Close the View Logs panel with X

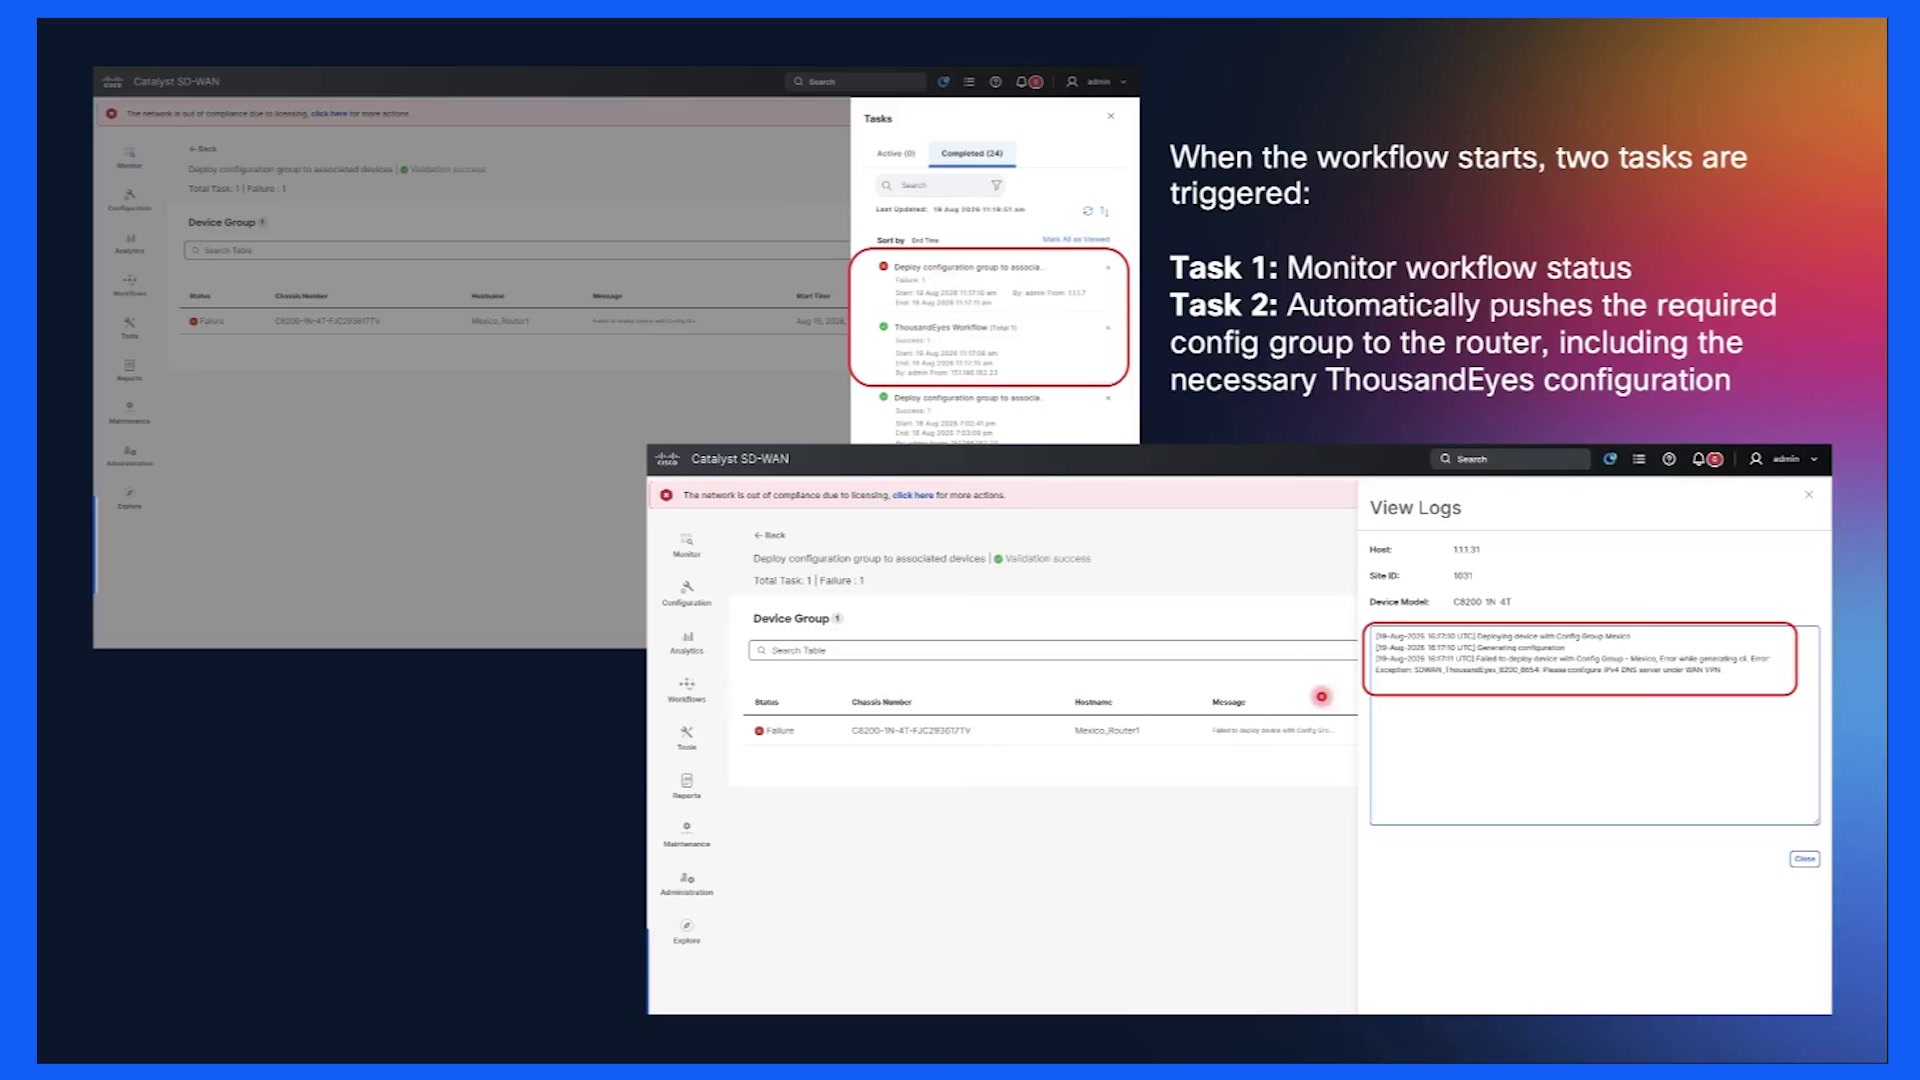click(1809, 495)
